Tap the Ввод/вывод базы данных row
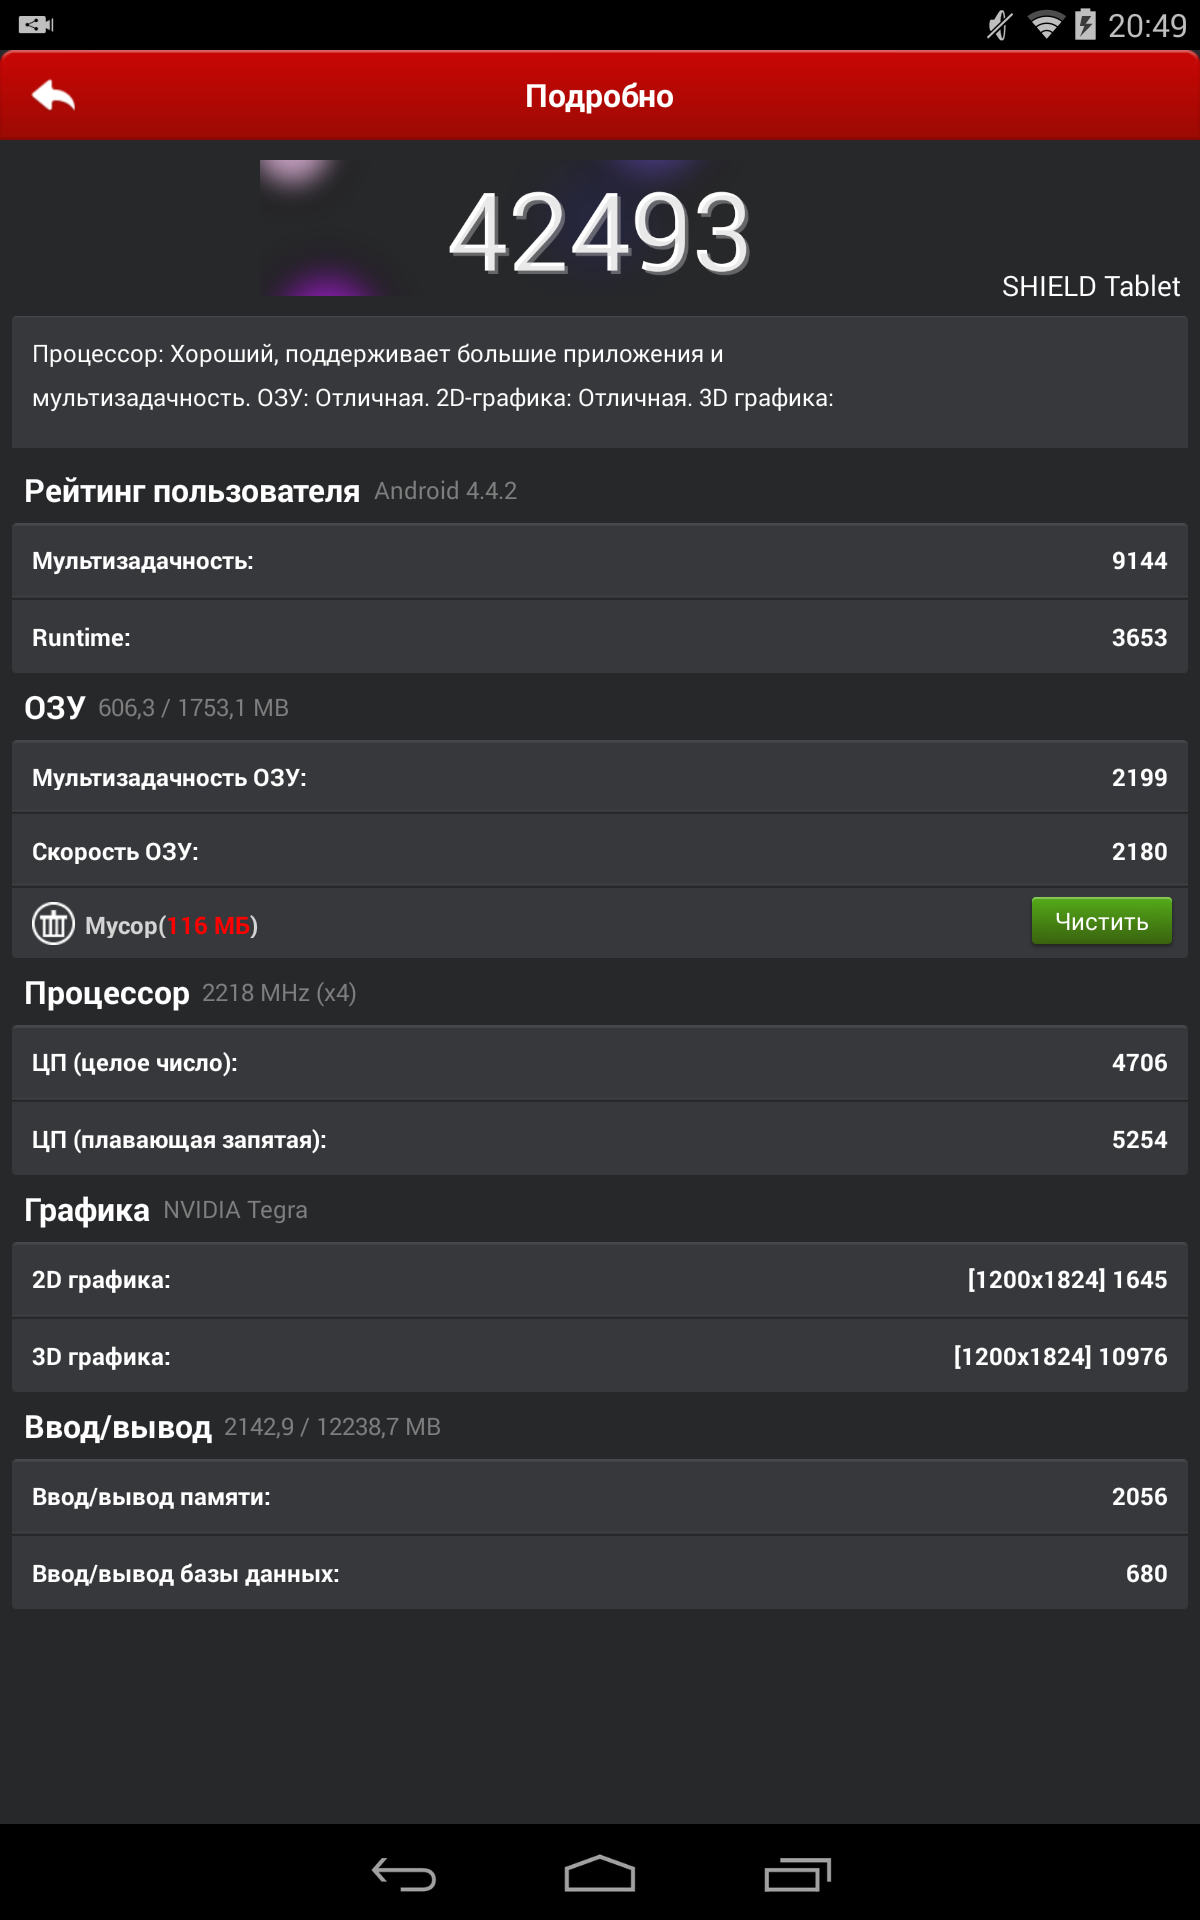The height and width of the screenshot is (1920, 1200). tap(599, 1574)
